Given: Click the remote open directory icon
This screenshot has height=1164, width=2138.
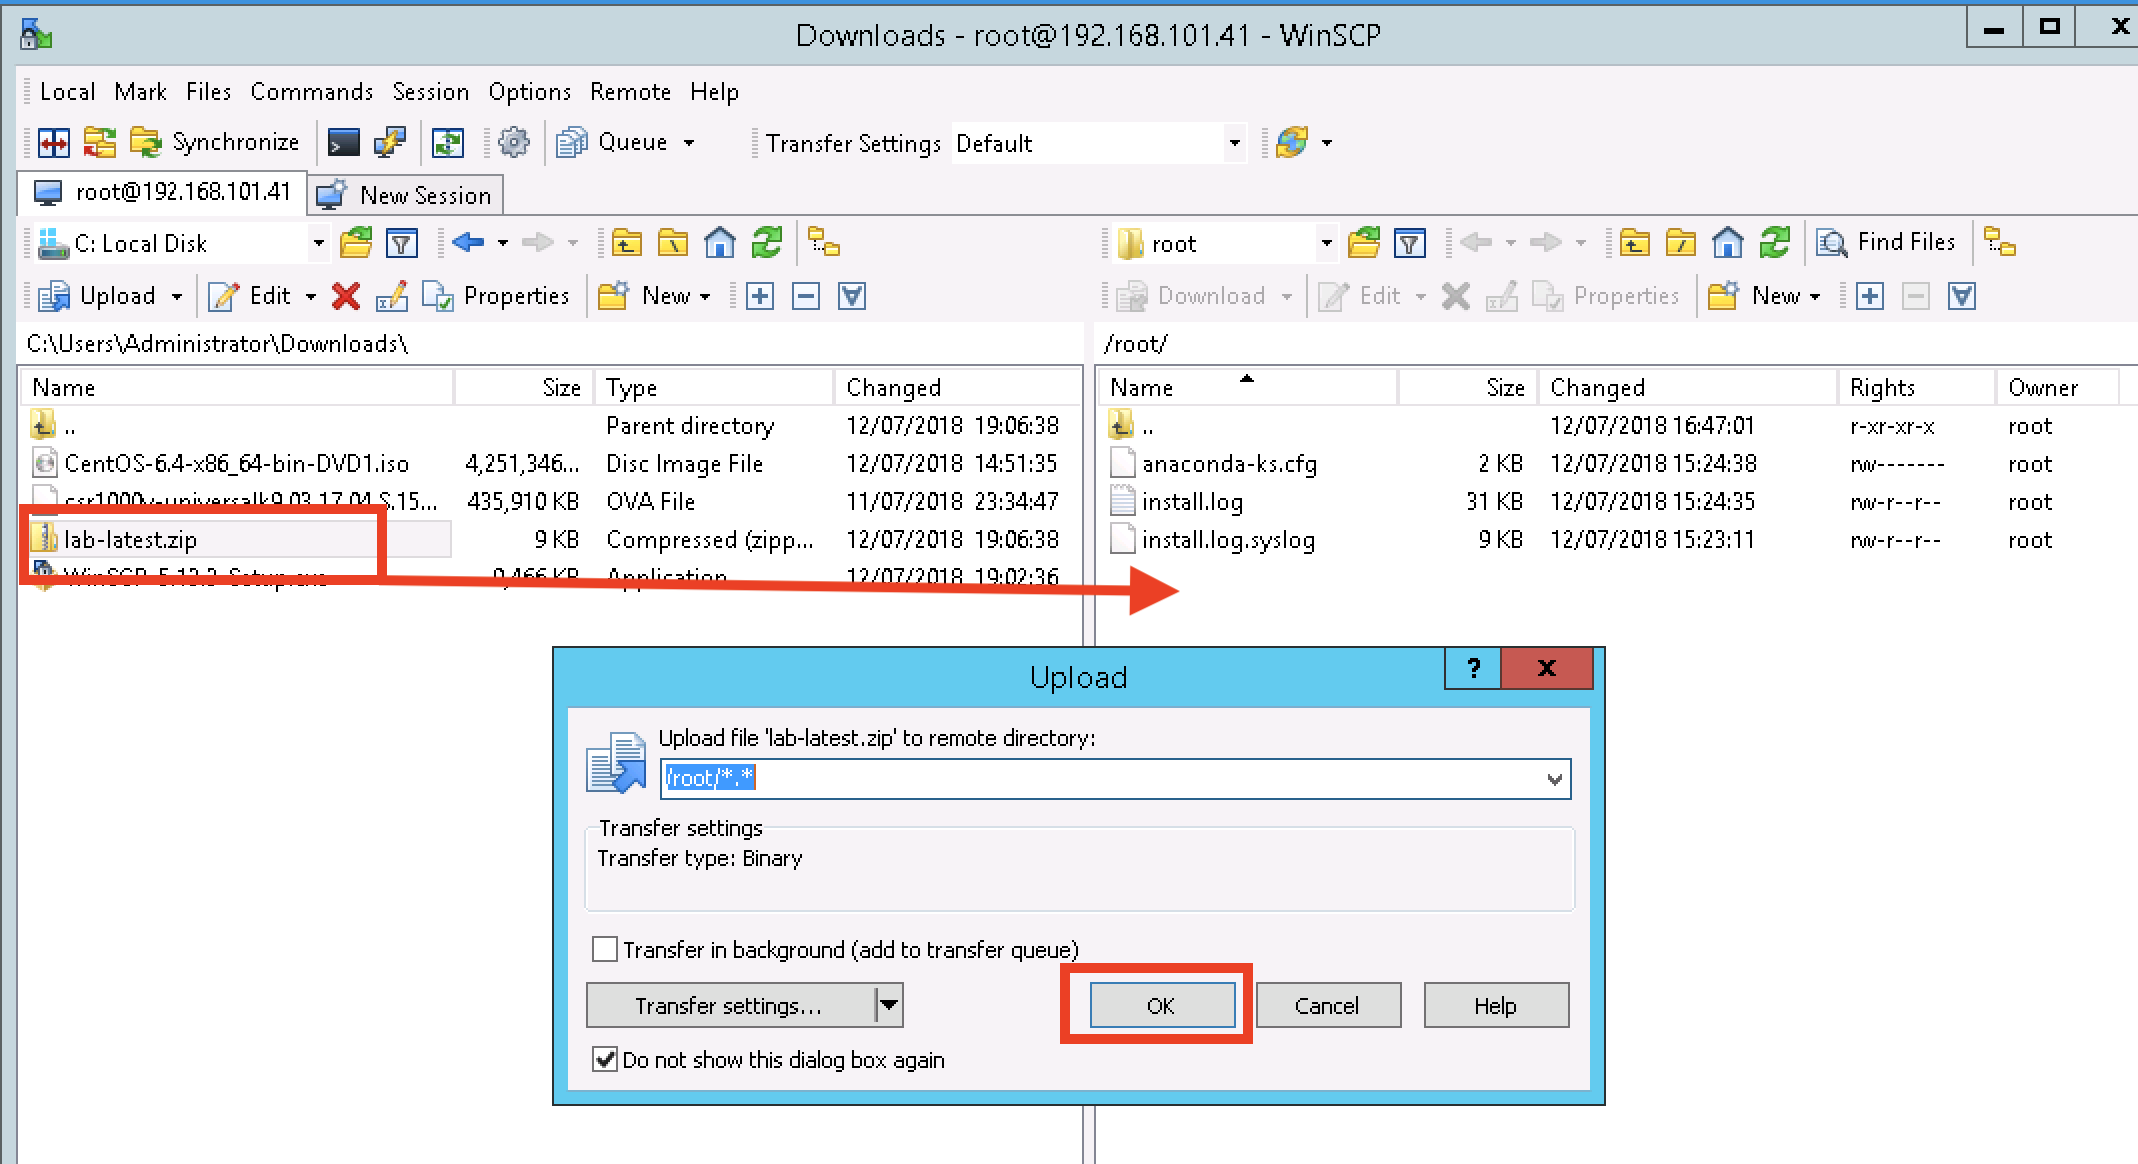Looking at the screenshot, I should (1363, 243).
